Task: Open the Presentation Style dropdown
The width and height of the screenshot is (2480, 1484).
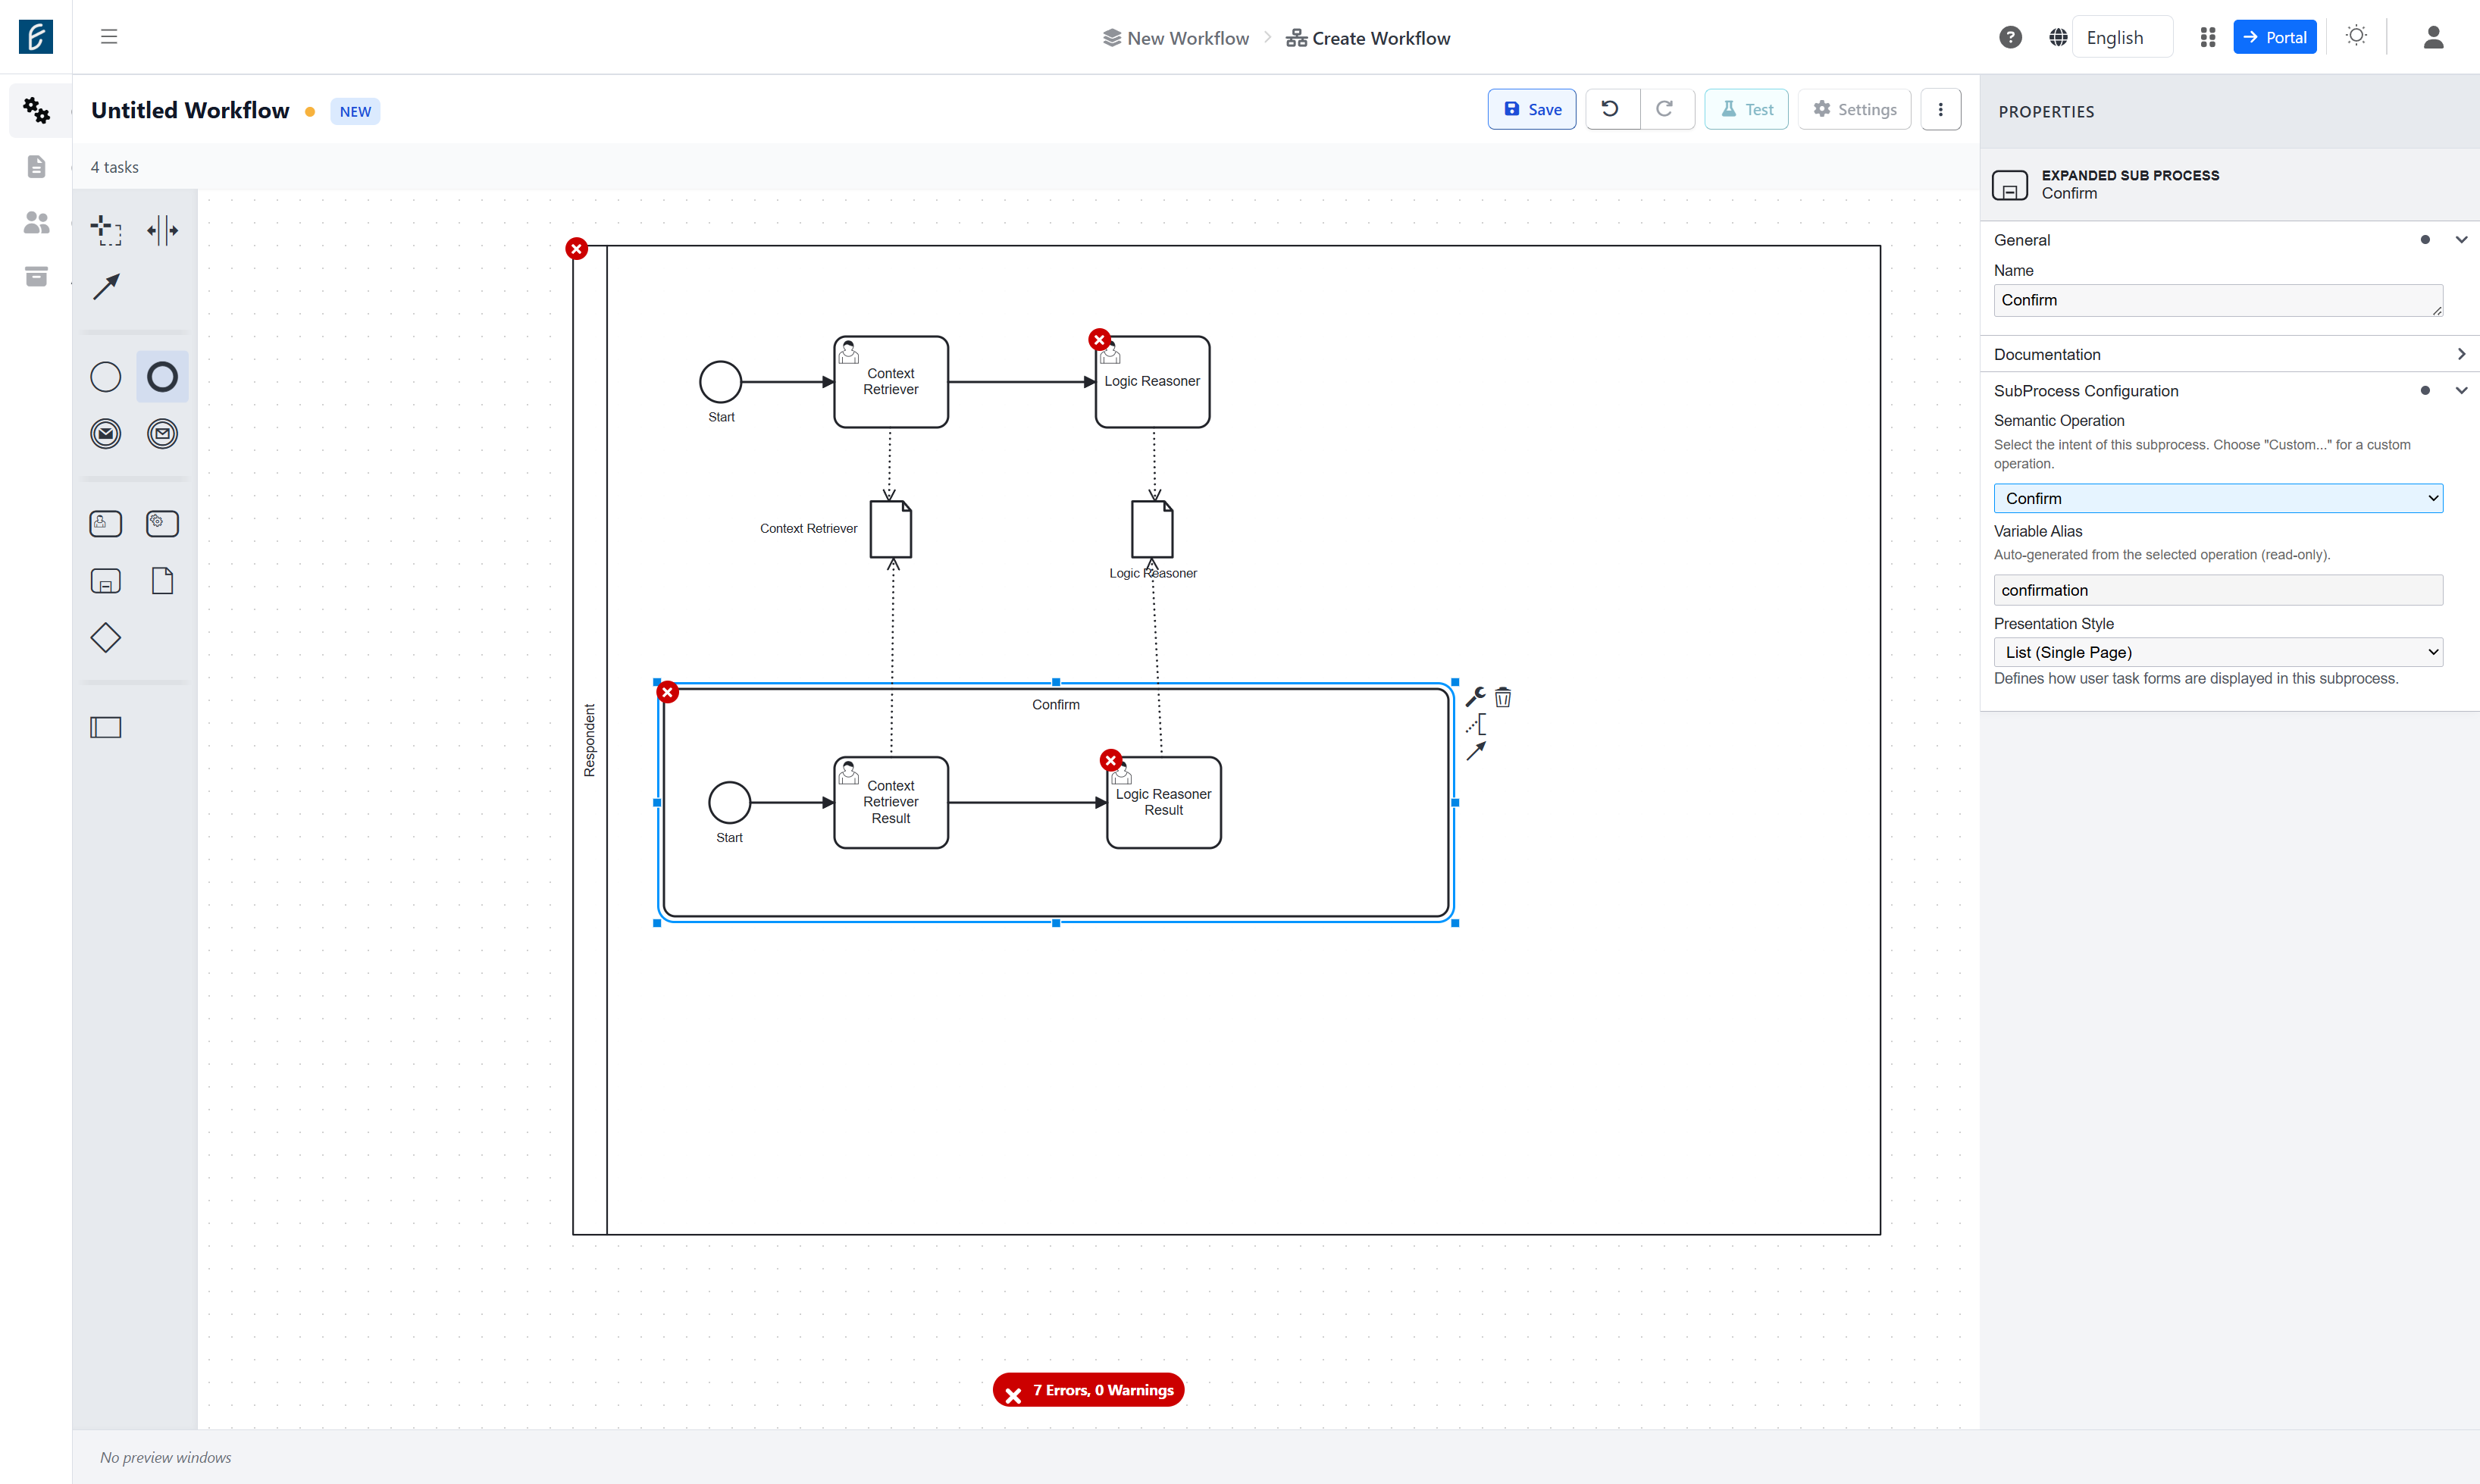Action: click(x=2217, y=652)
